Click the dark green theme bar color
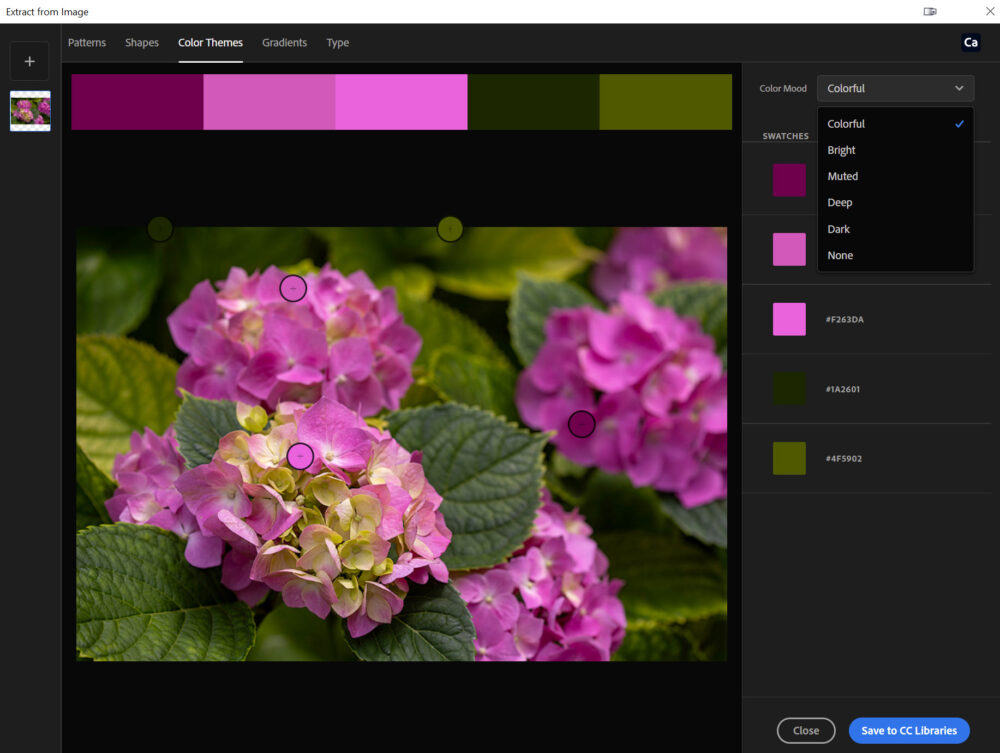 (x=533, y=102)
